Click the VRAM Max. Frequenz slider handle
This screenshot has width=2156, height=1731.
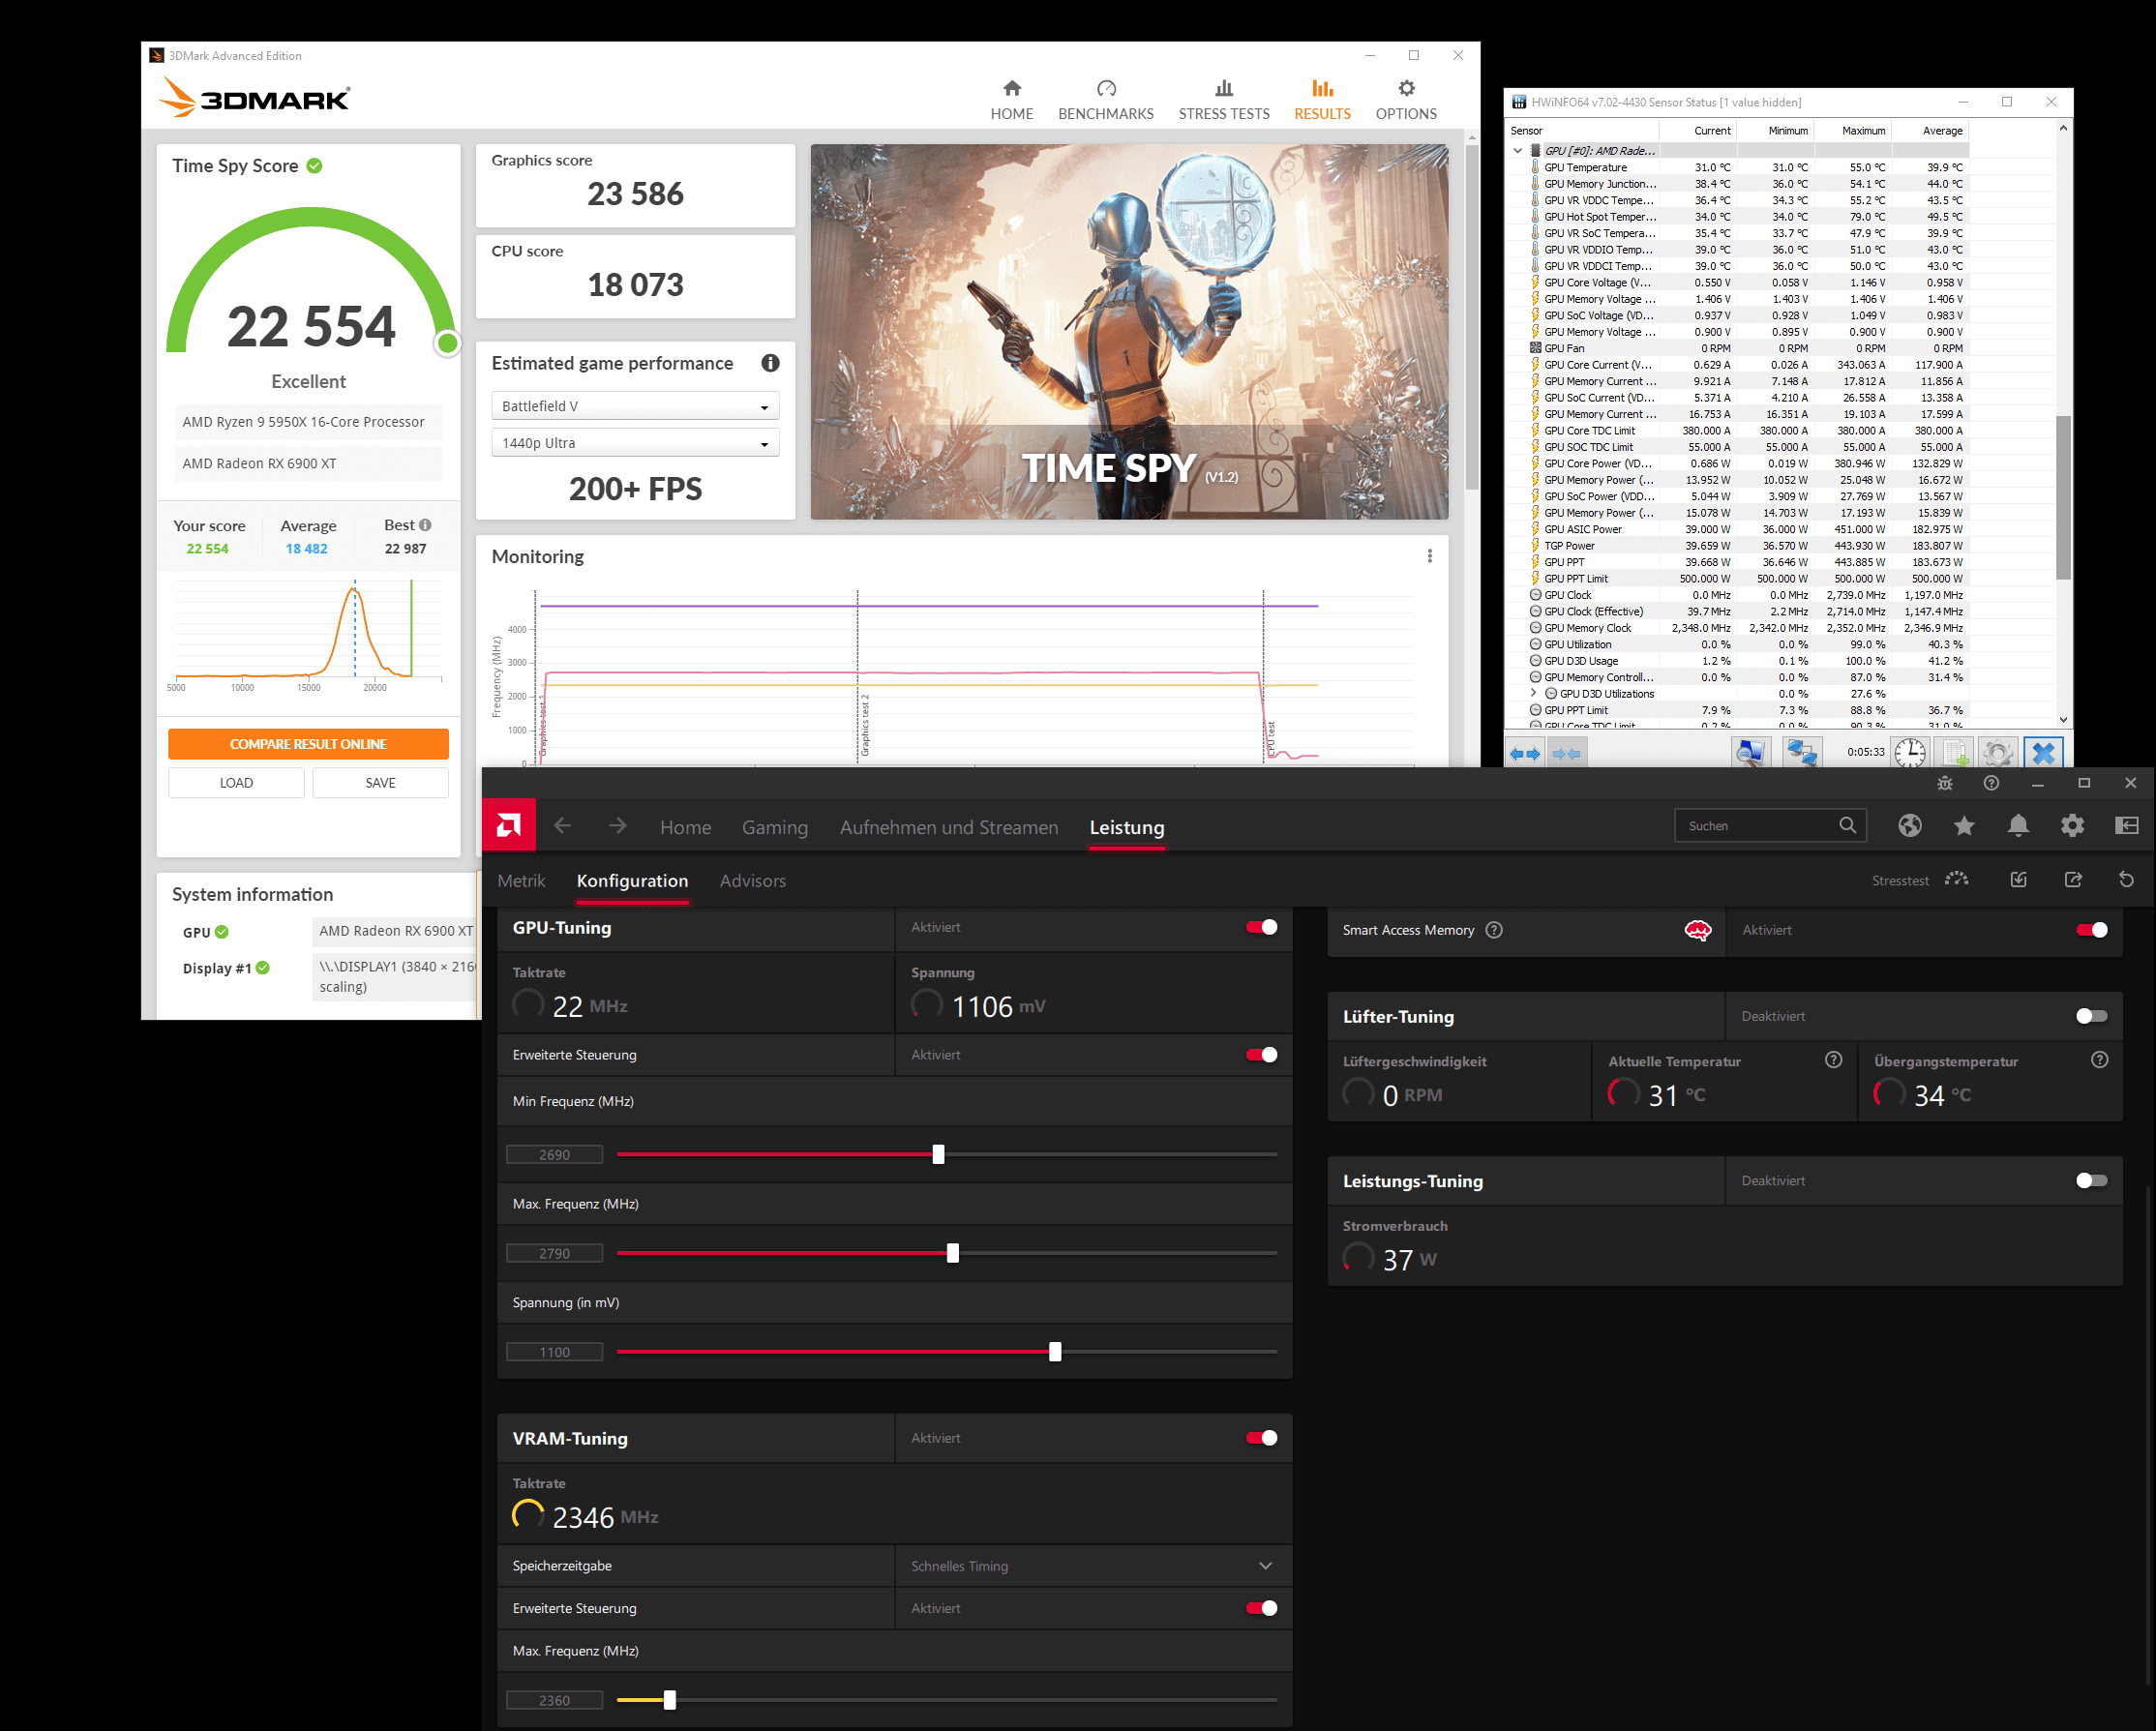coord(670,1700)
